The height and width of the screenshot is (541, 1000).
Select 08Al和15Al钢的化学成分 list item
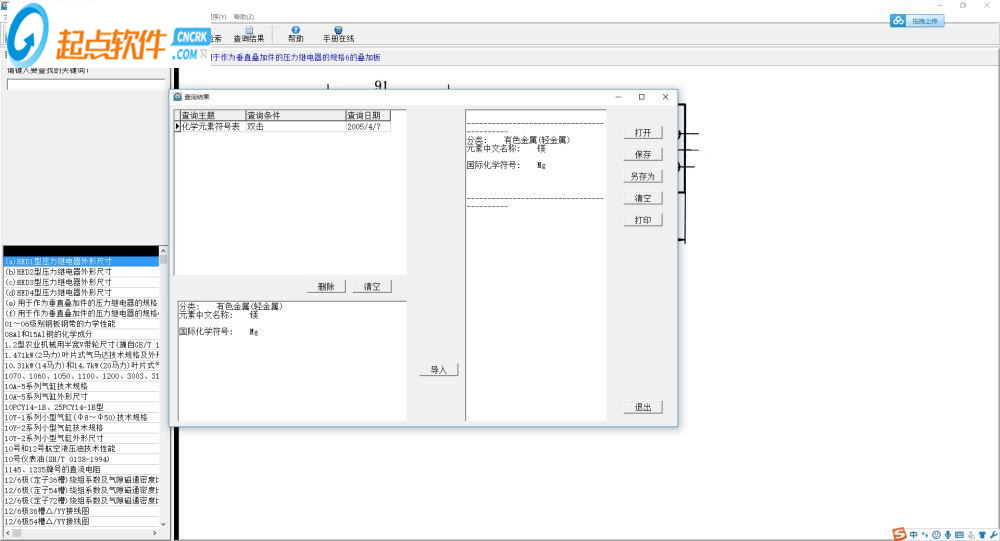coord(81,334)
